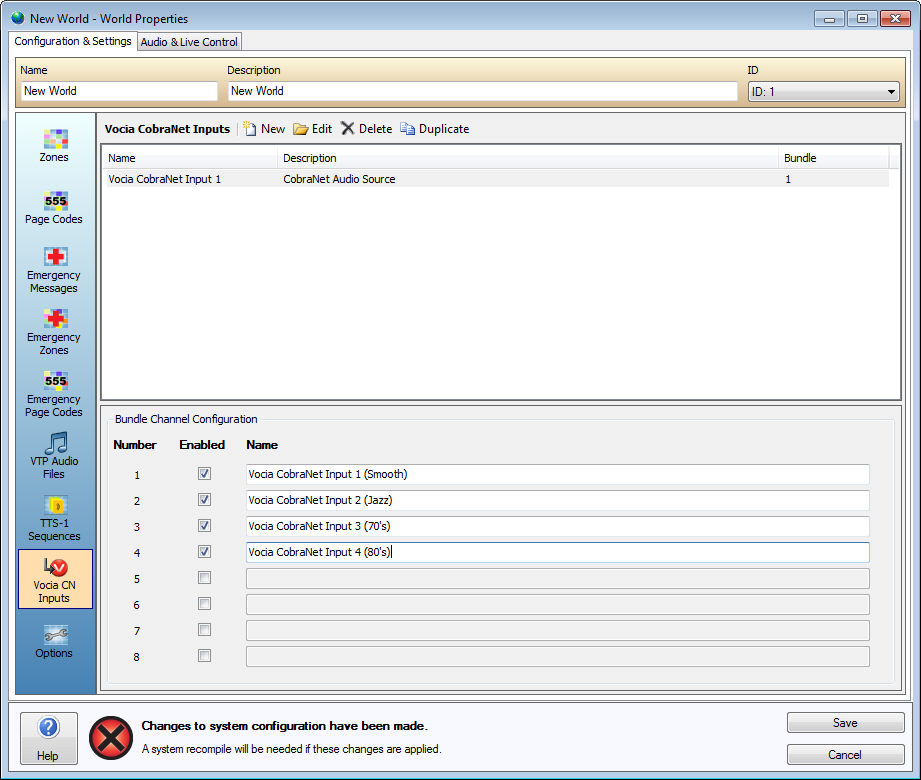Open TTS-1 Sequences section

click(54, 519)
